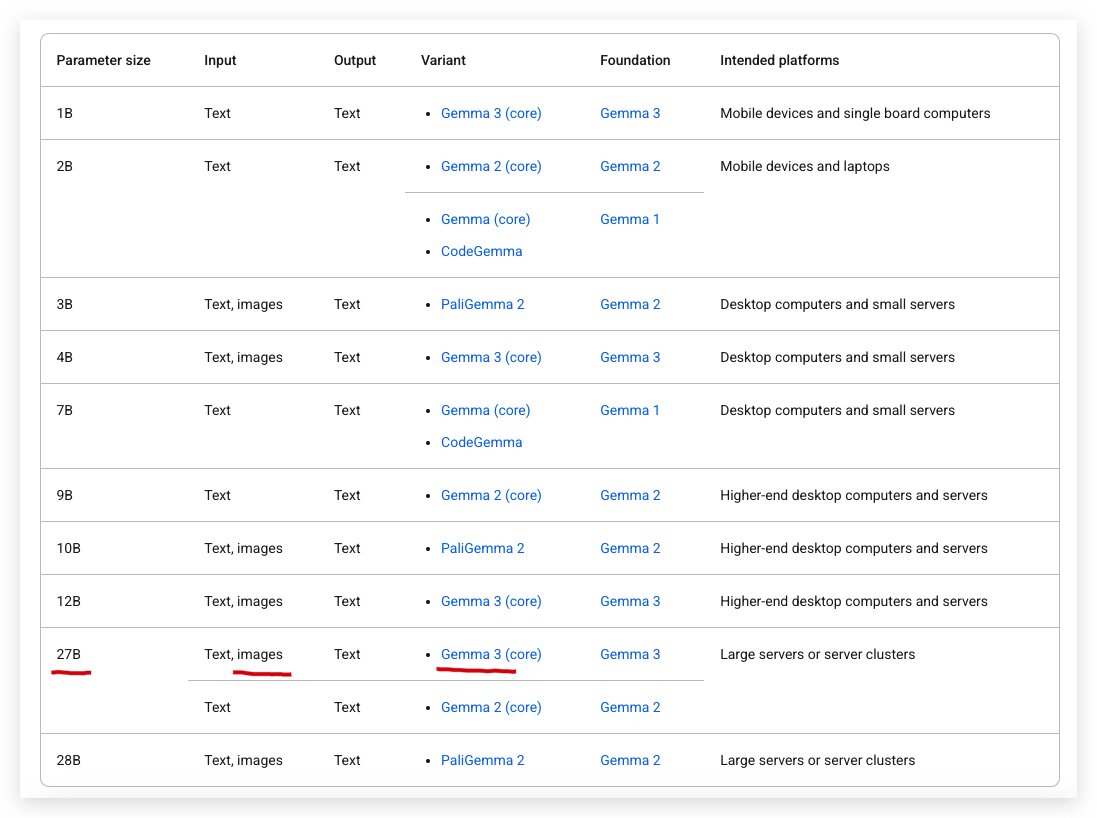Open Gemma 2 foundation link in 3B row
The image size is (1097, 818).
click(x=630, y=304)
